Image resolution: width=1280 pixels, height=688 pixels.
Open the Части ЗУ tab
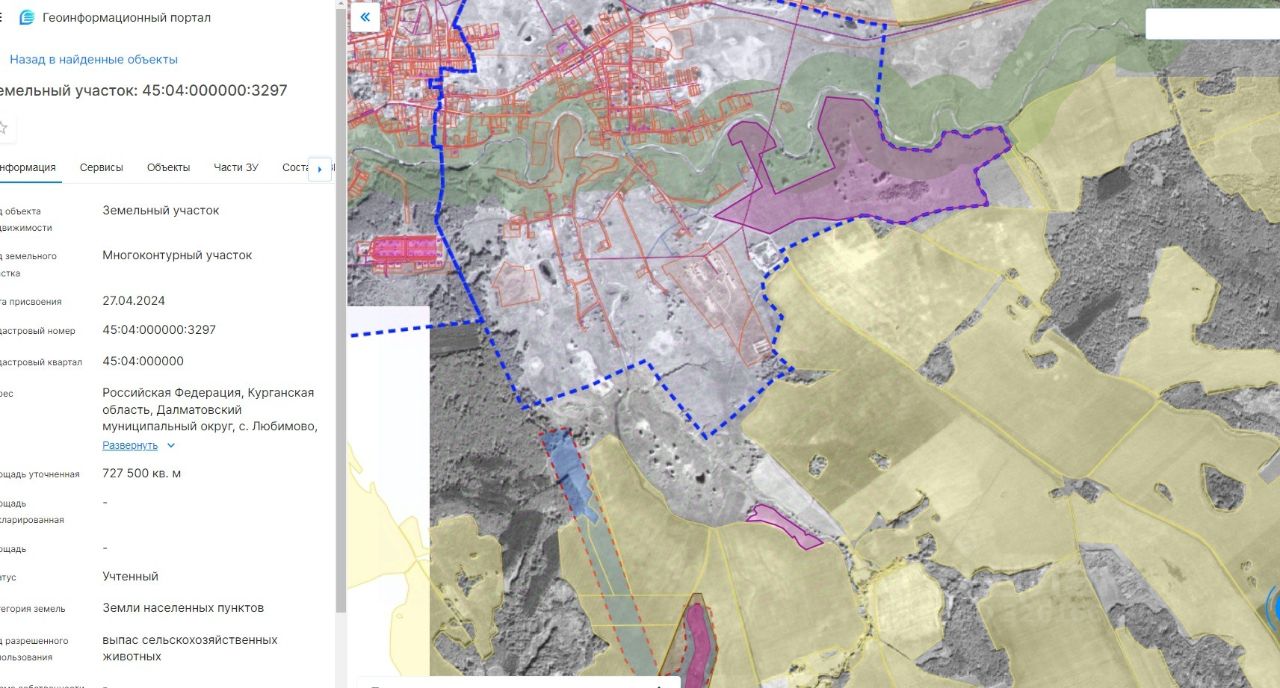coord(236,167)
